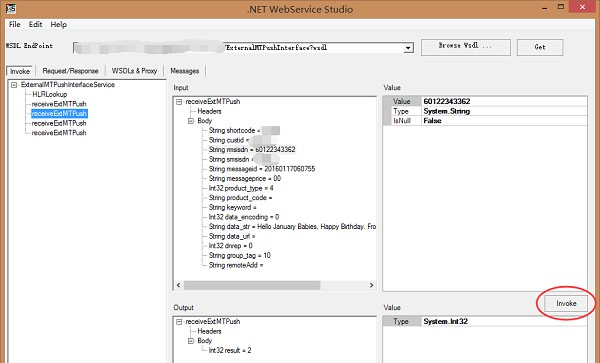The image size is (600, 363).
Task: Select the String shortcode parameter
Action: pyautogui.click(x=235, y=130)
